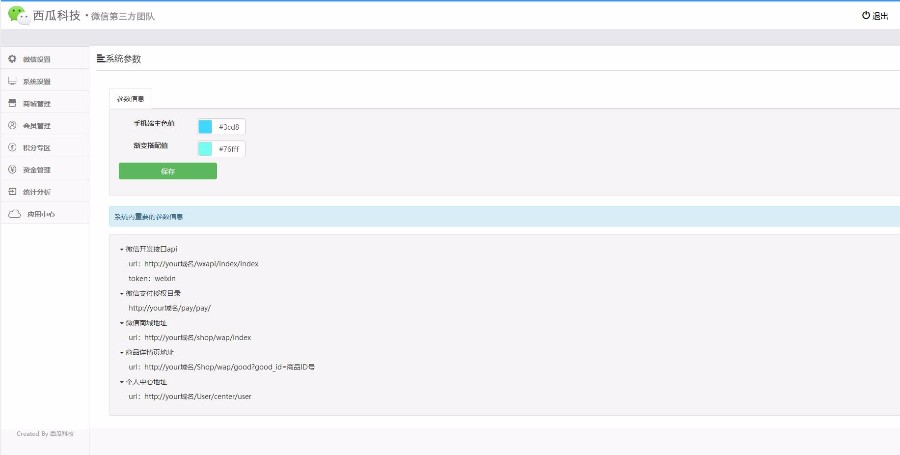Click the gear icon beside 微信设置
The height and width of the screenshot is (455, 900).
12,59
